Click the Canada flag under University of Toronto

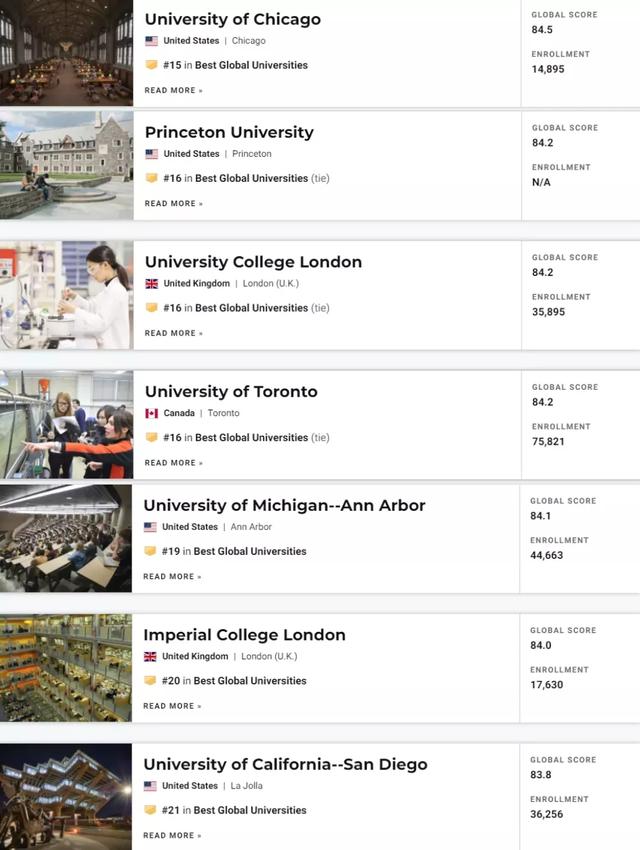(151, 413)
